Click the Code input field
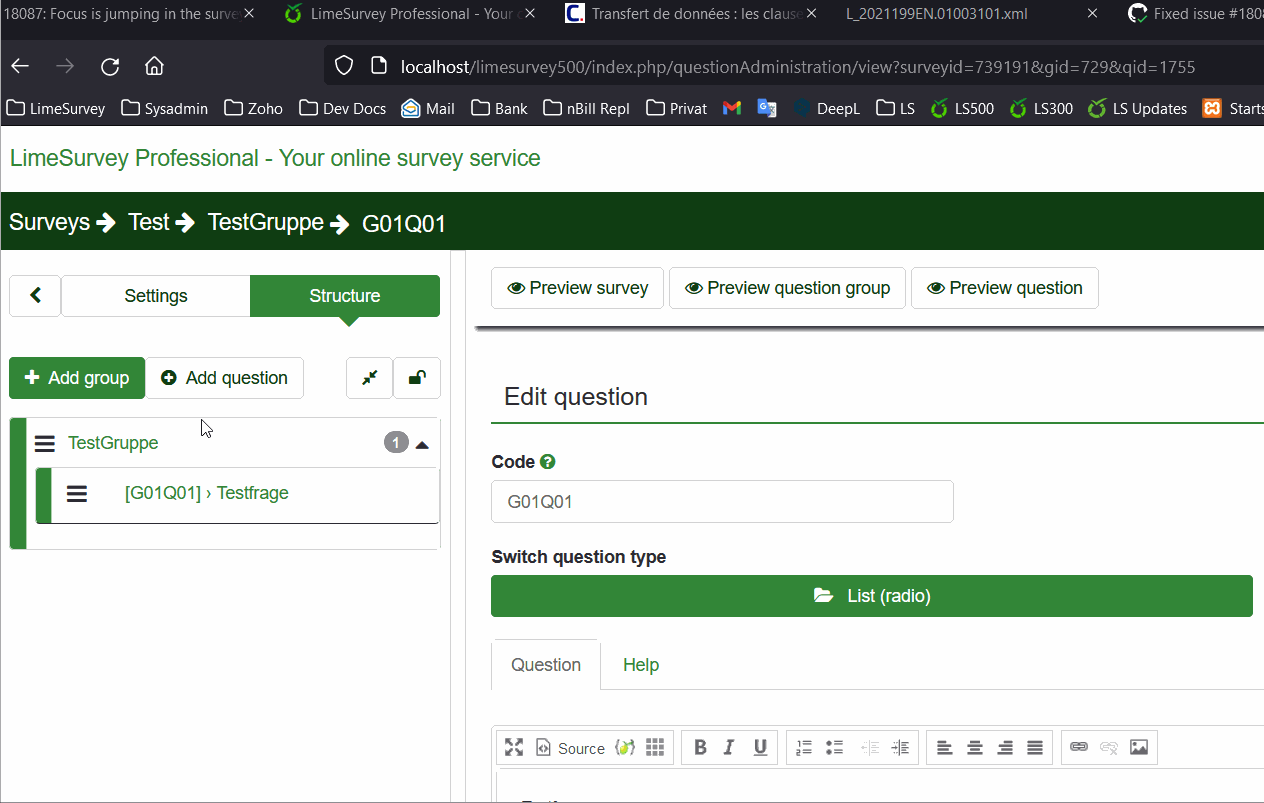Viewport: 1264px width, 803px height. pyautogui.click(x=721, y=502)
